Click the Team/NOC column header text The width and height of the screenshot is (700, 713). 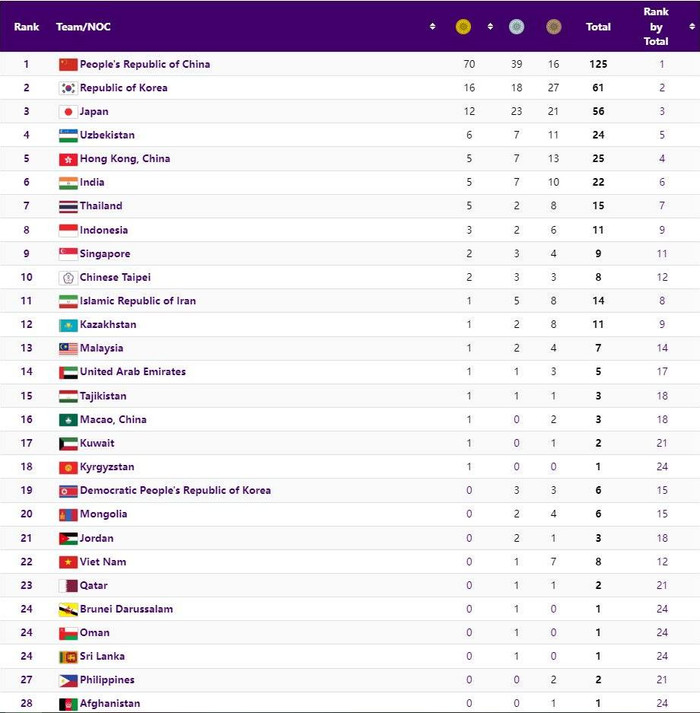pyautogui.click(x=83, y=27)
